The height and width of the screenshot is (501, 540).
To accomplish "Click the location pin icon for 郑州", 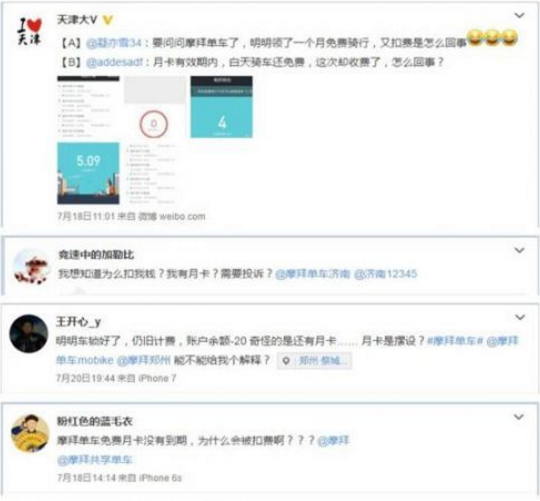I will pyautogui.click(x=286, y=361).
